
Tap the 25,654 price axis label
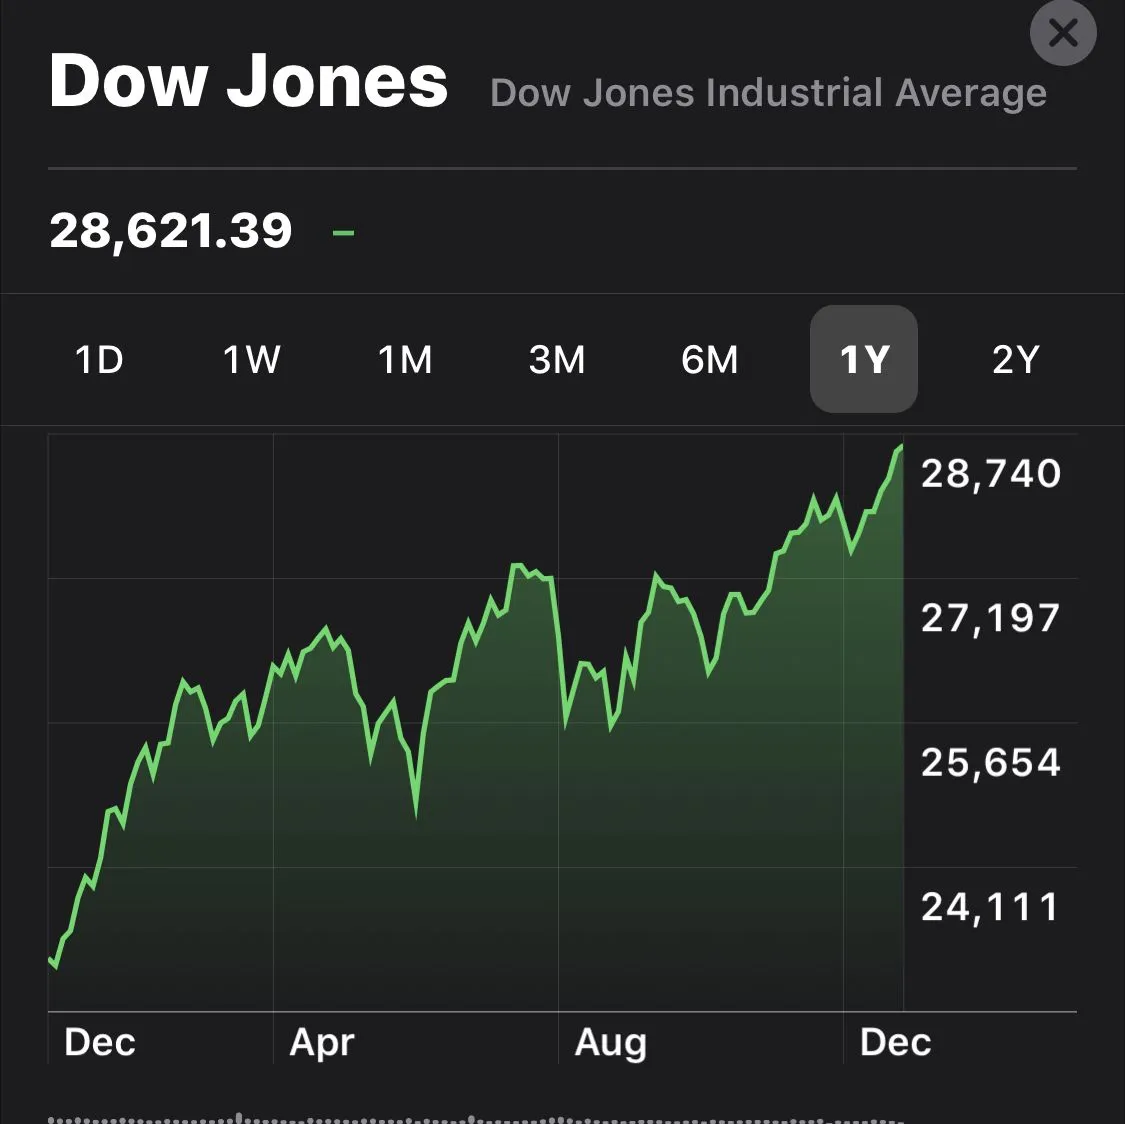pos(990,763)
